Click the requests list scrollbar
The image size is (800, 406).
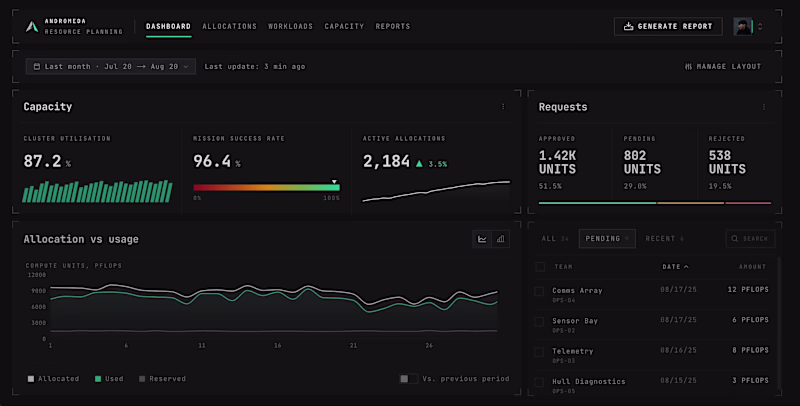point(779,325)
